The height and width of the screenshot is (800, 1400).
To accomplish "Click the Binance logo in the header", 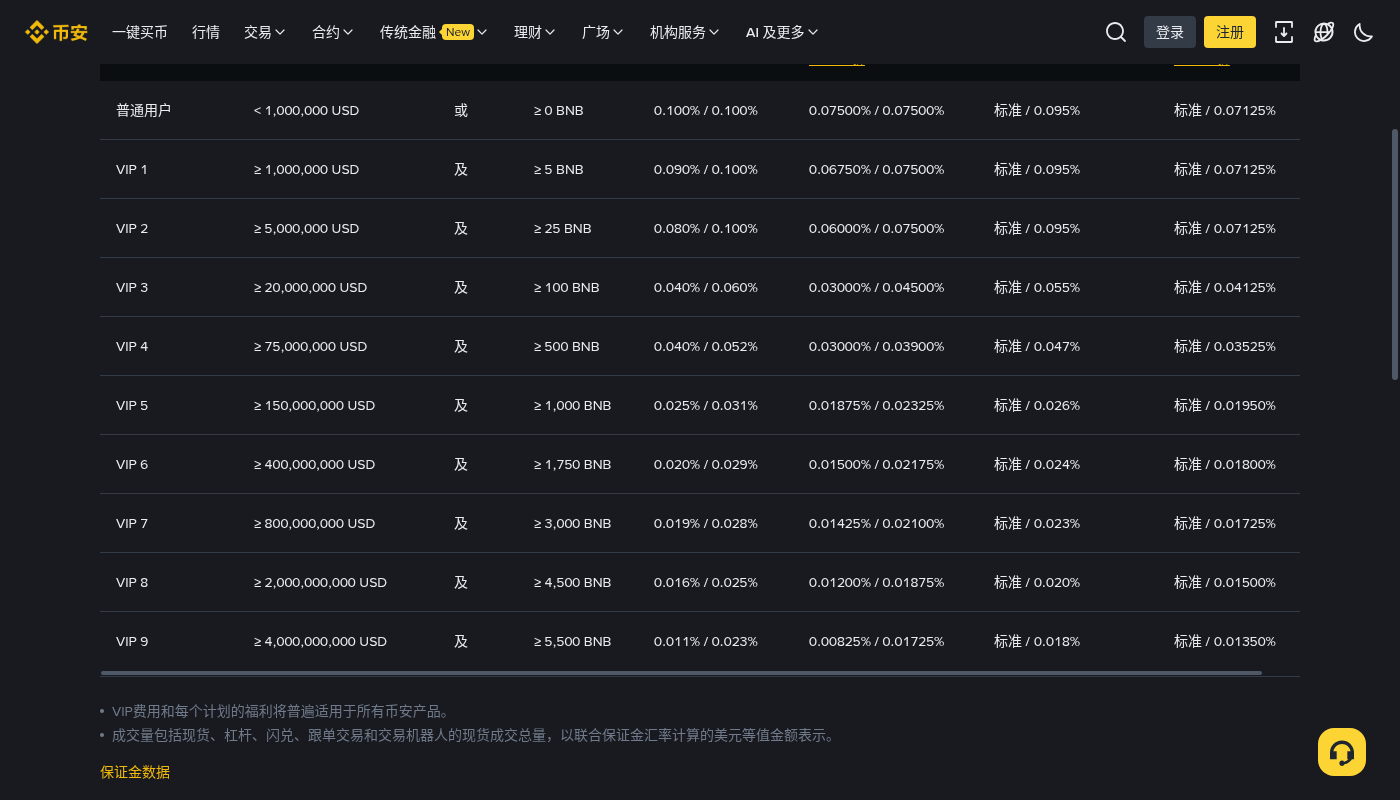I will 56,32.
